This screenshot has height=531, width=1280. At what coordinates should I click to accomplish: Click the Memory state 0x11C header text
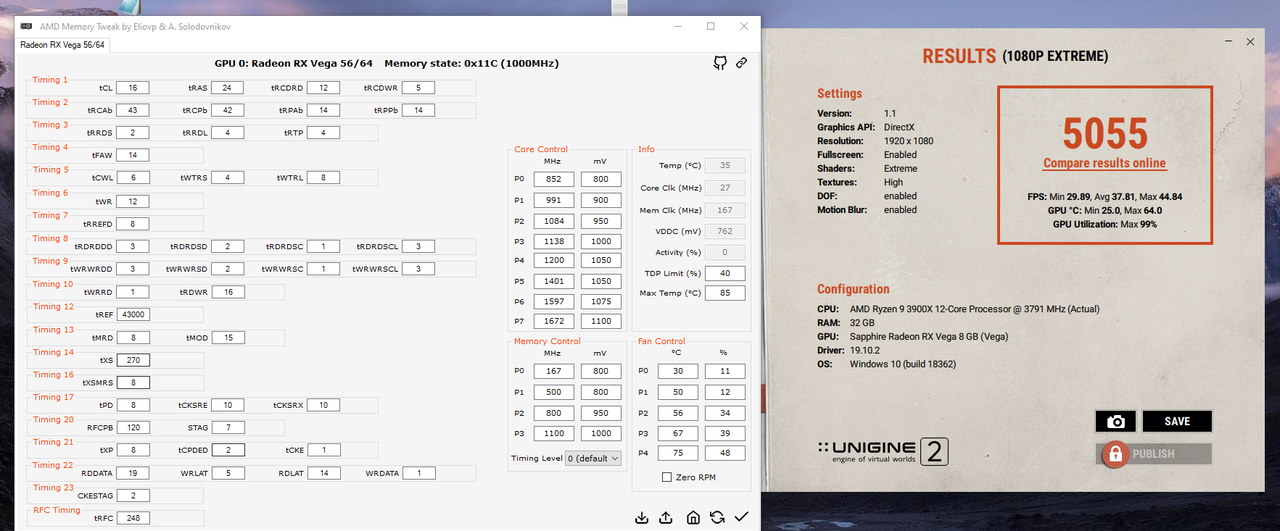pyautogui.click(x=471, y=63)
